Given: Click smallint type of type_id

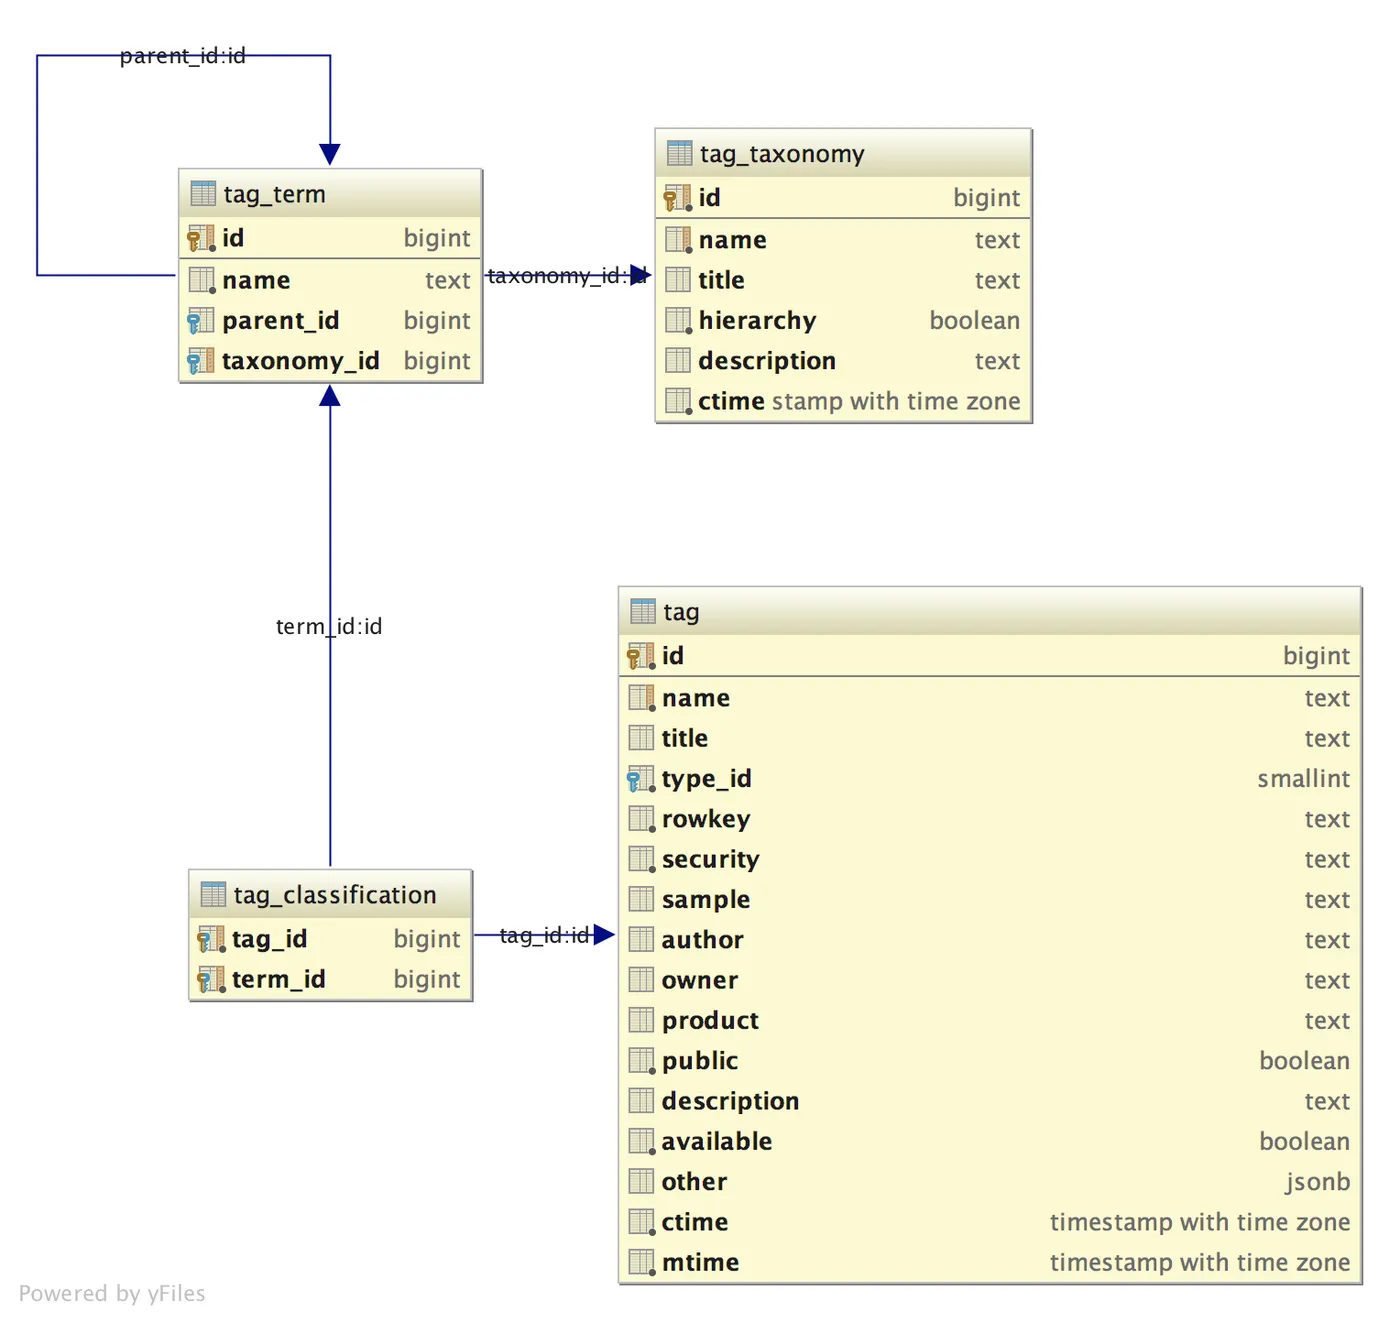Looking at the screenshot, I should point(1303,778).
